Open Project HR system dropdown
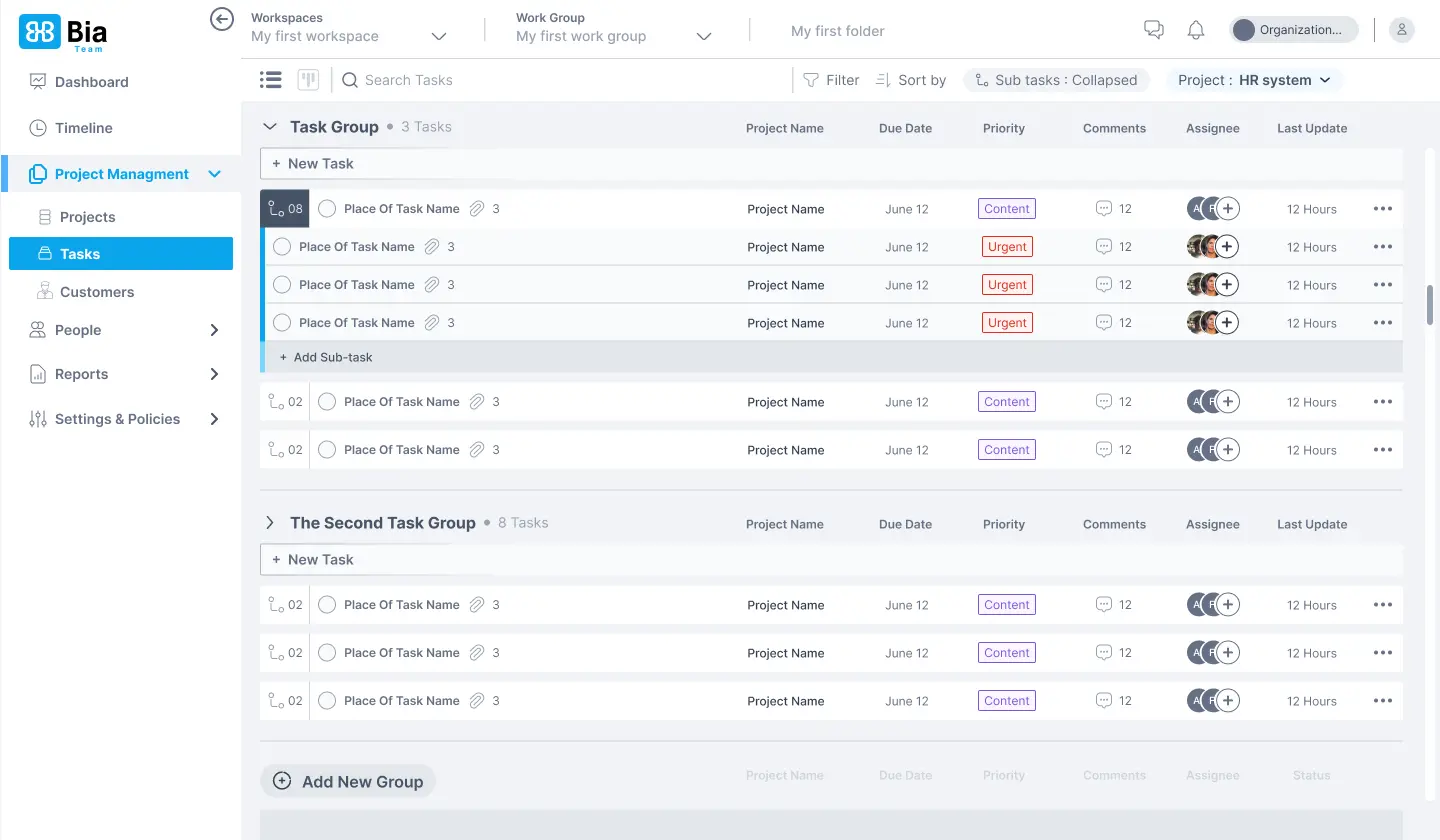 click(x=1254, y=80)
